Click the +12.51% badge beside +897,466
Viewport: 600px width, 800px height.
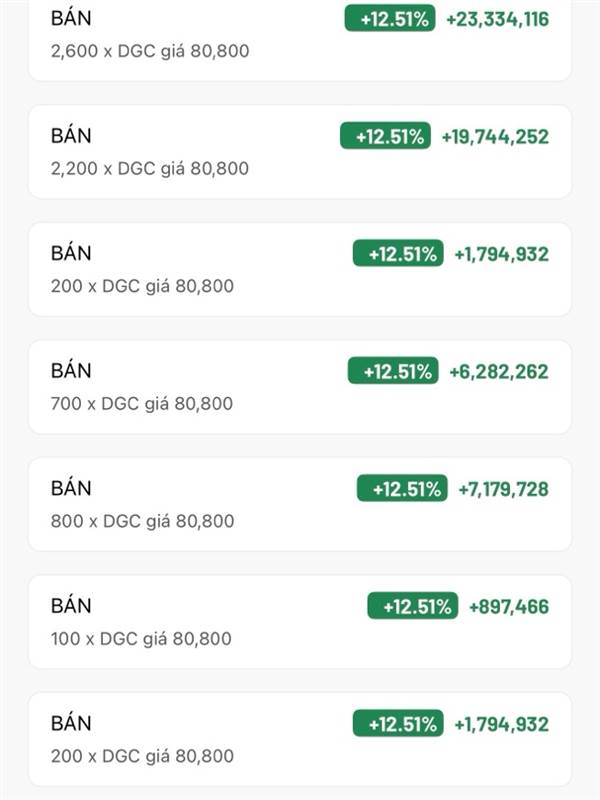coord(412,607)
